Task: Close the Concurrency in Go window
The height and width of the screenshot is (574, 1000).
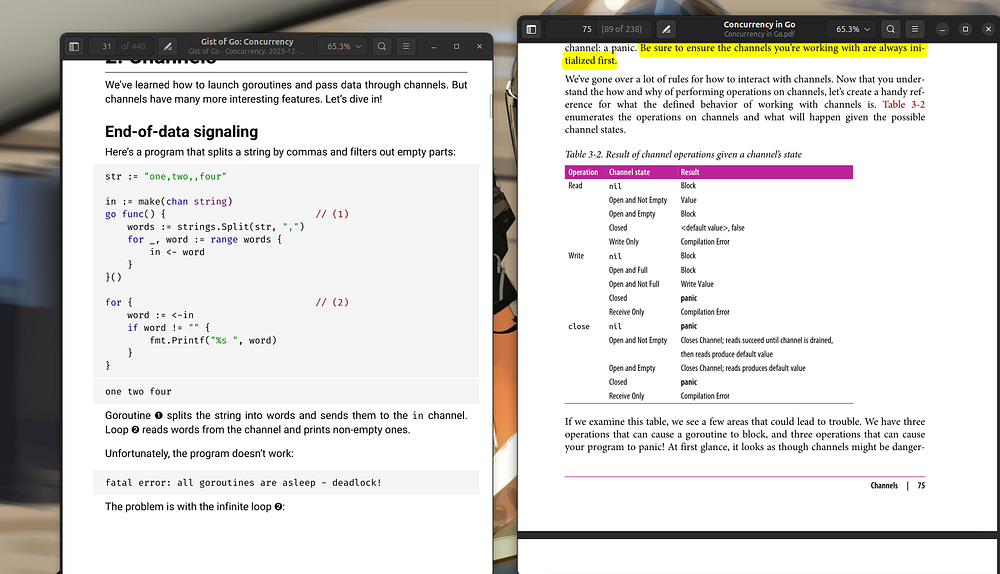Action: point(989,29)
